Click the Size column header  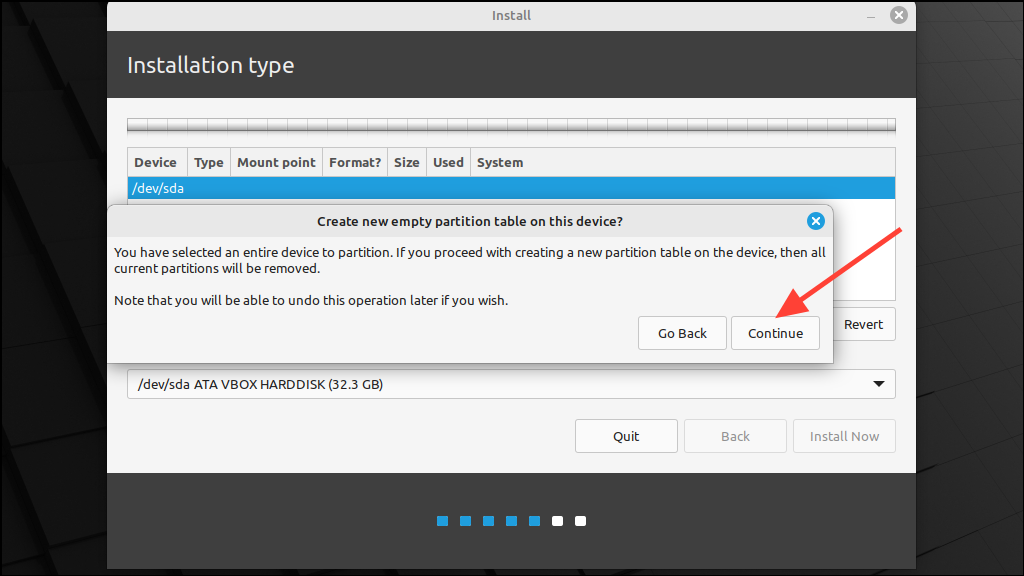406,162
